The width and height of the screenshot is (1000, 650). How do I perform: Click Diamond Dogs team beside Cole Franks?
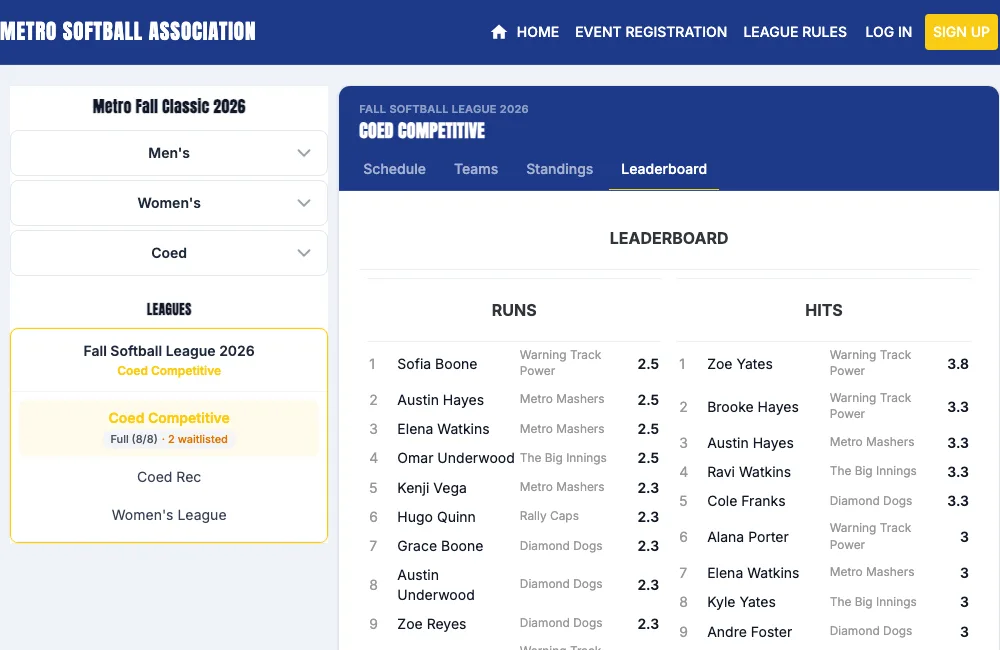871,501
